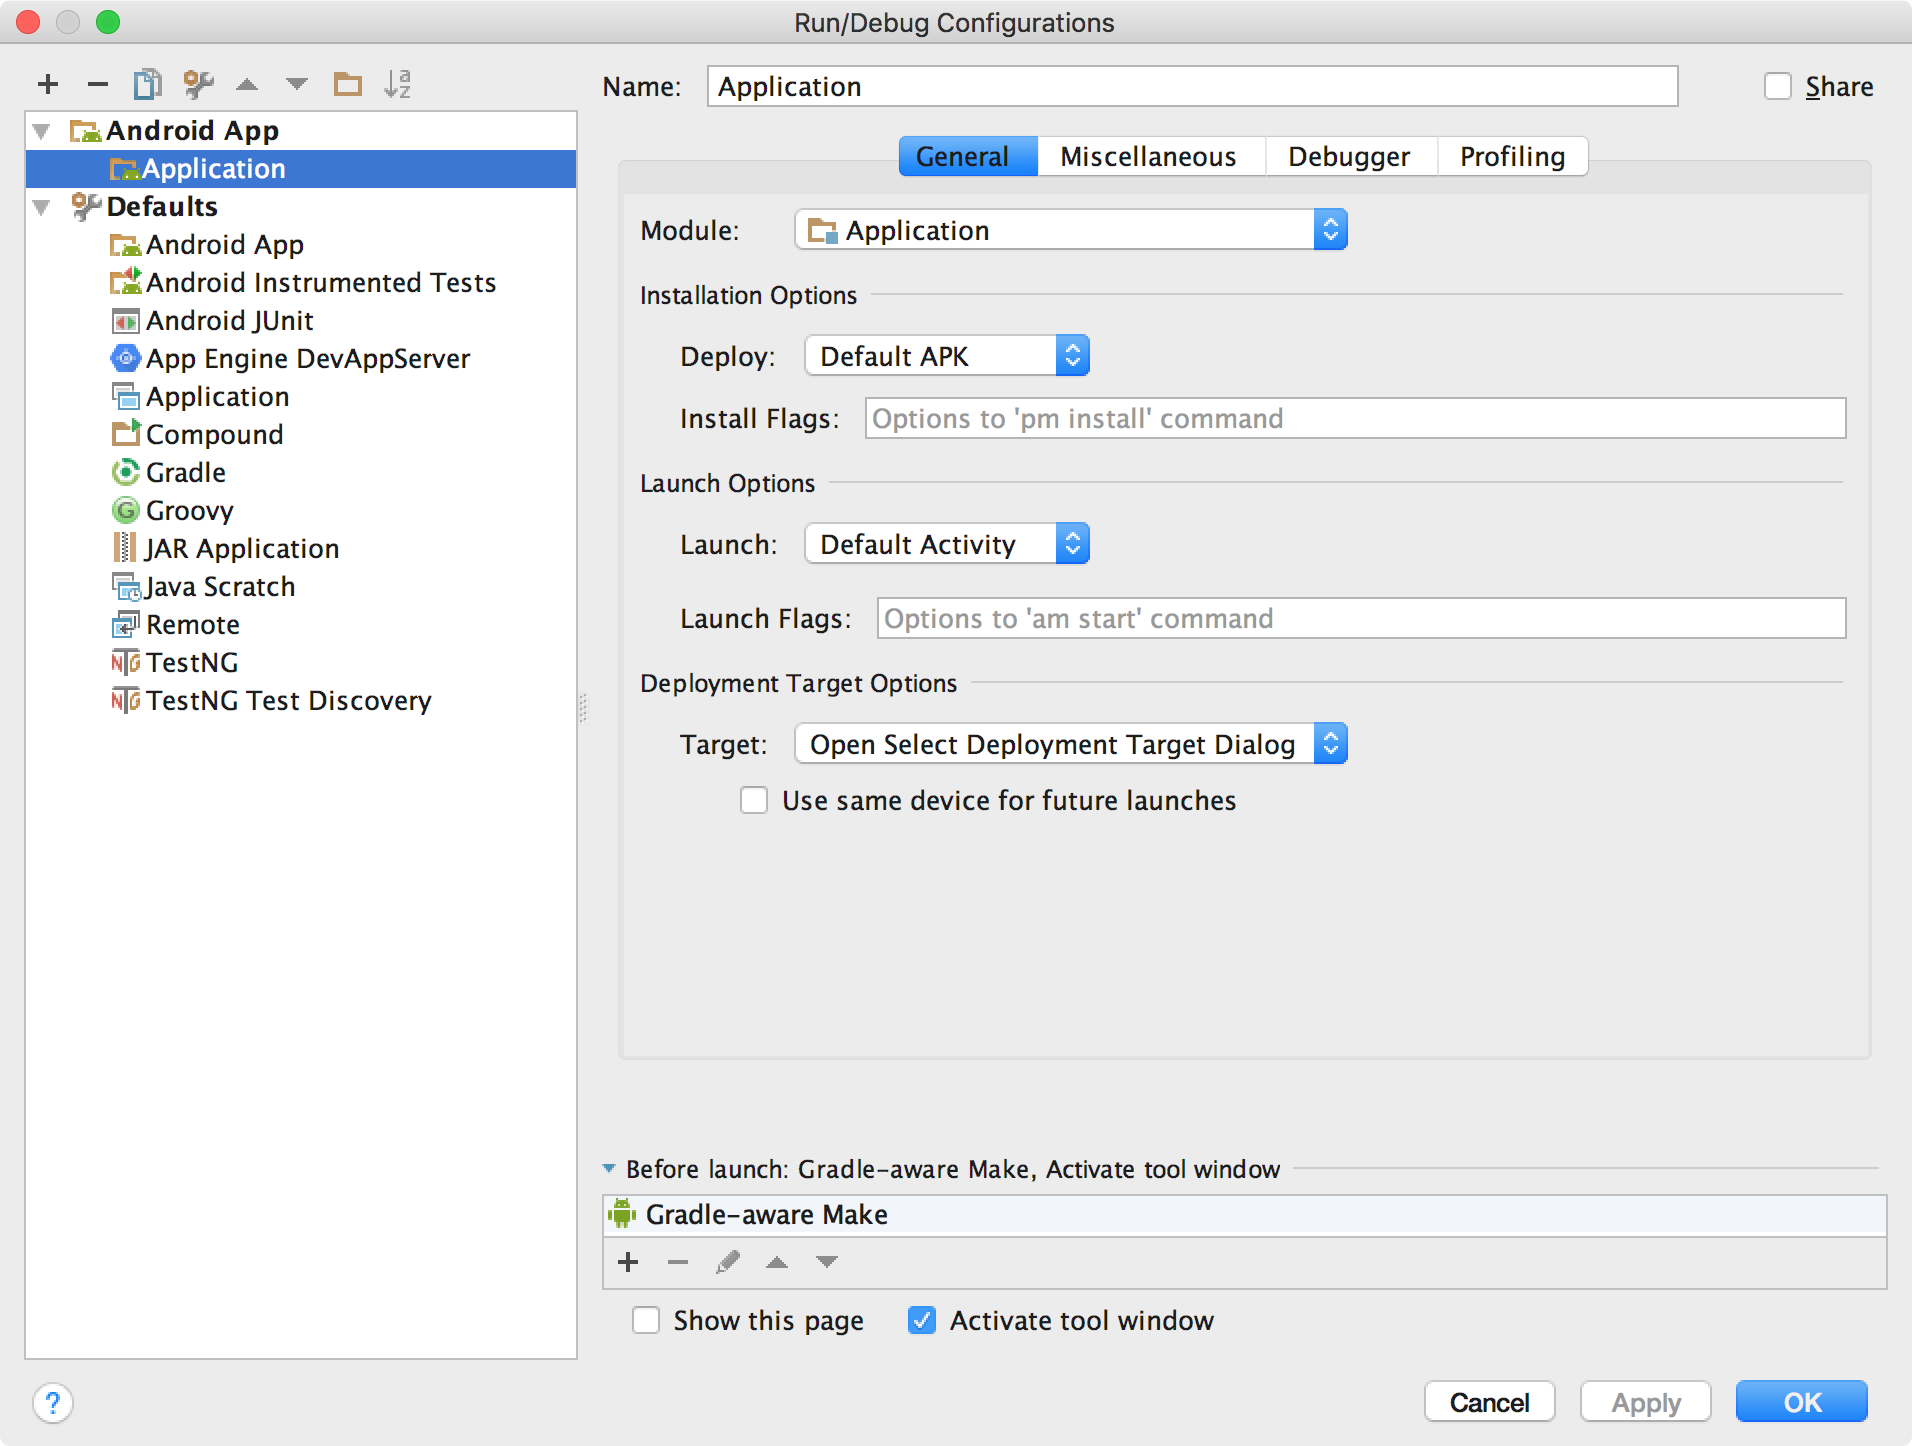
Task: Click the copy configuration icon
Action: pyautogui.click(x=147, y=85)
